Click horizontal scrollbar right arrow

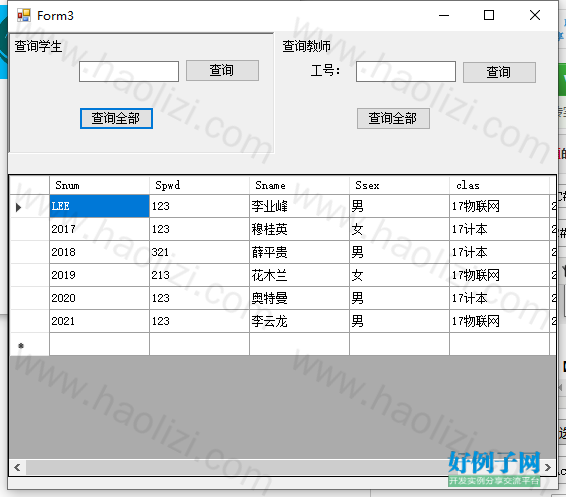tap(548, 467)
